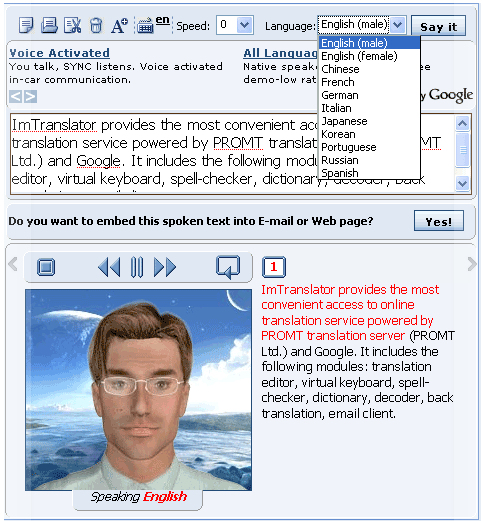Image resolution: width=482 pixels, height=521 pixels.
Task: Click the print icon in toolbar
Action: 49,25
